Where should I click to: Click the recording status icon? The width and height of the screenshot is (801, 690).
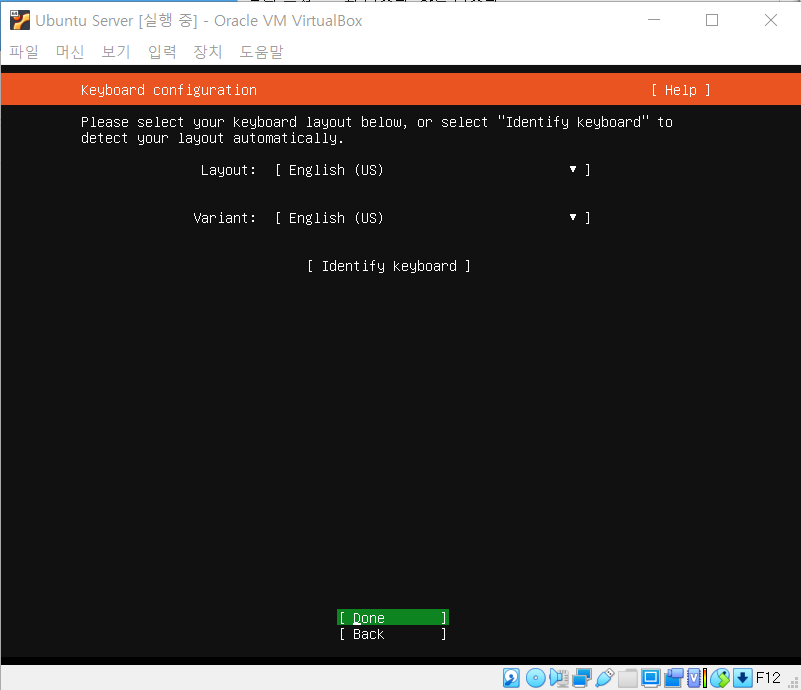[x=674, y=678]
